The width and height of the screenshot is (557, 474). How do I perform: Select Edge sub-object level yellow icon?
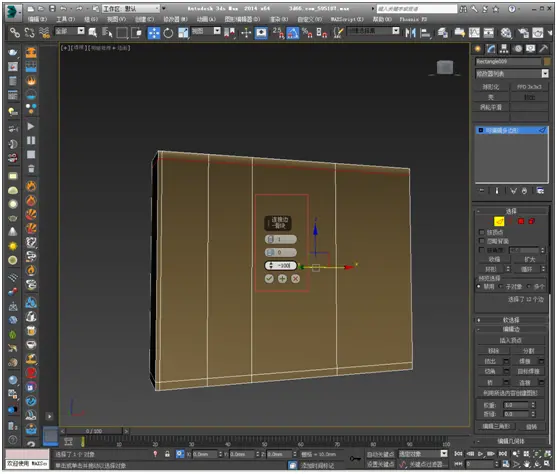(x=499, y=221)
